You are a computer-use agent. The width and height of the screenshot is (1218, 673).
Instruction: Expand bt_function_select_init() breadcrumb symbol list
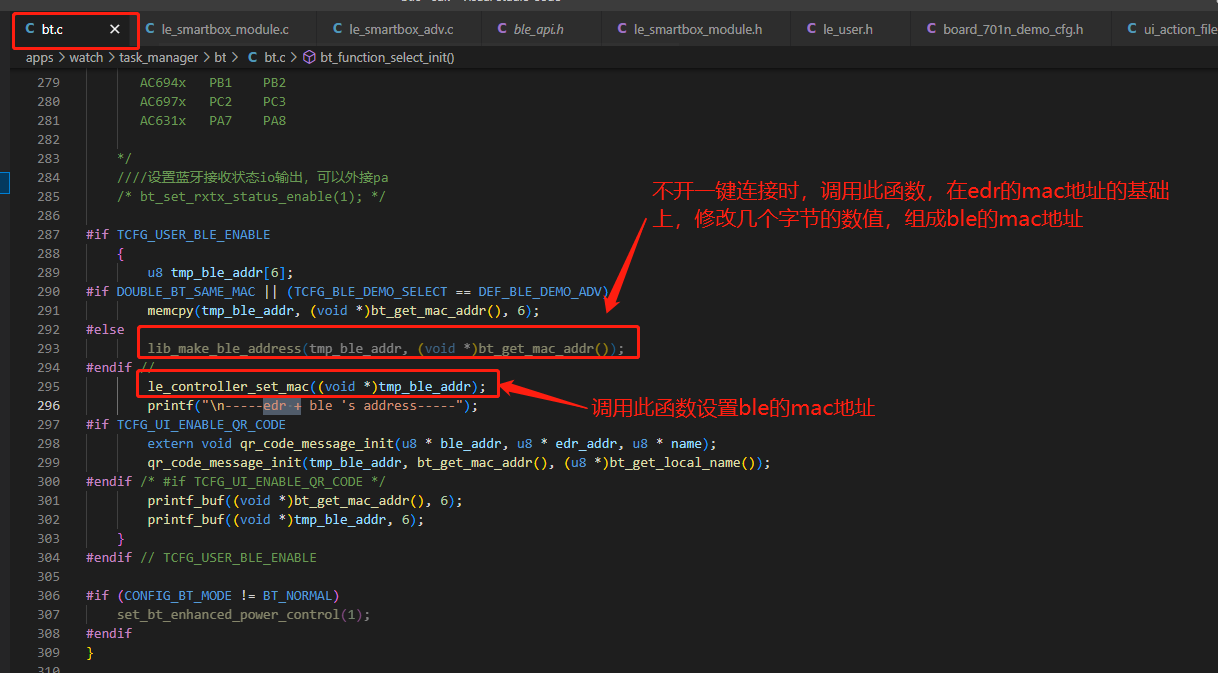click(387, 58)
